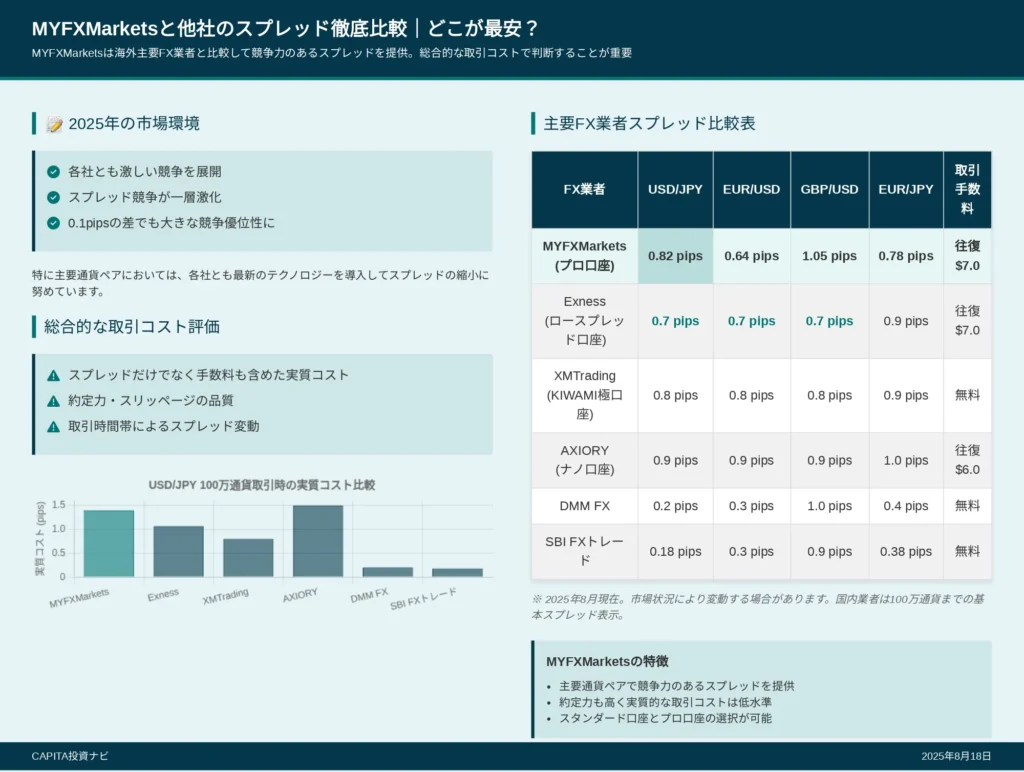Viewport: 1024px width, 772px height.
Task: Click the 2025年8月18日 date in footer
Action: click(x=956, y=756)
